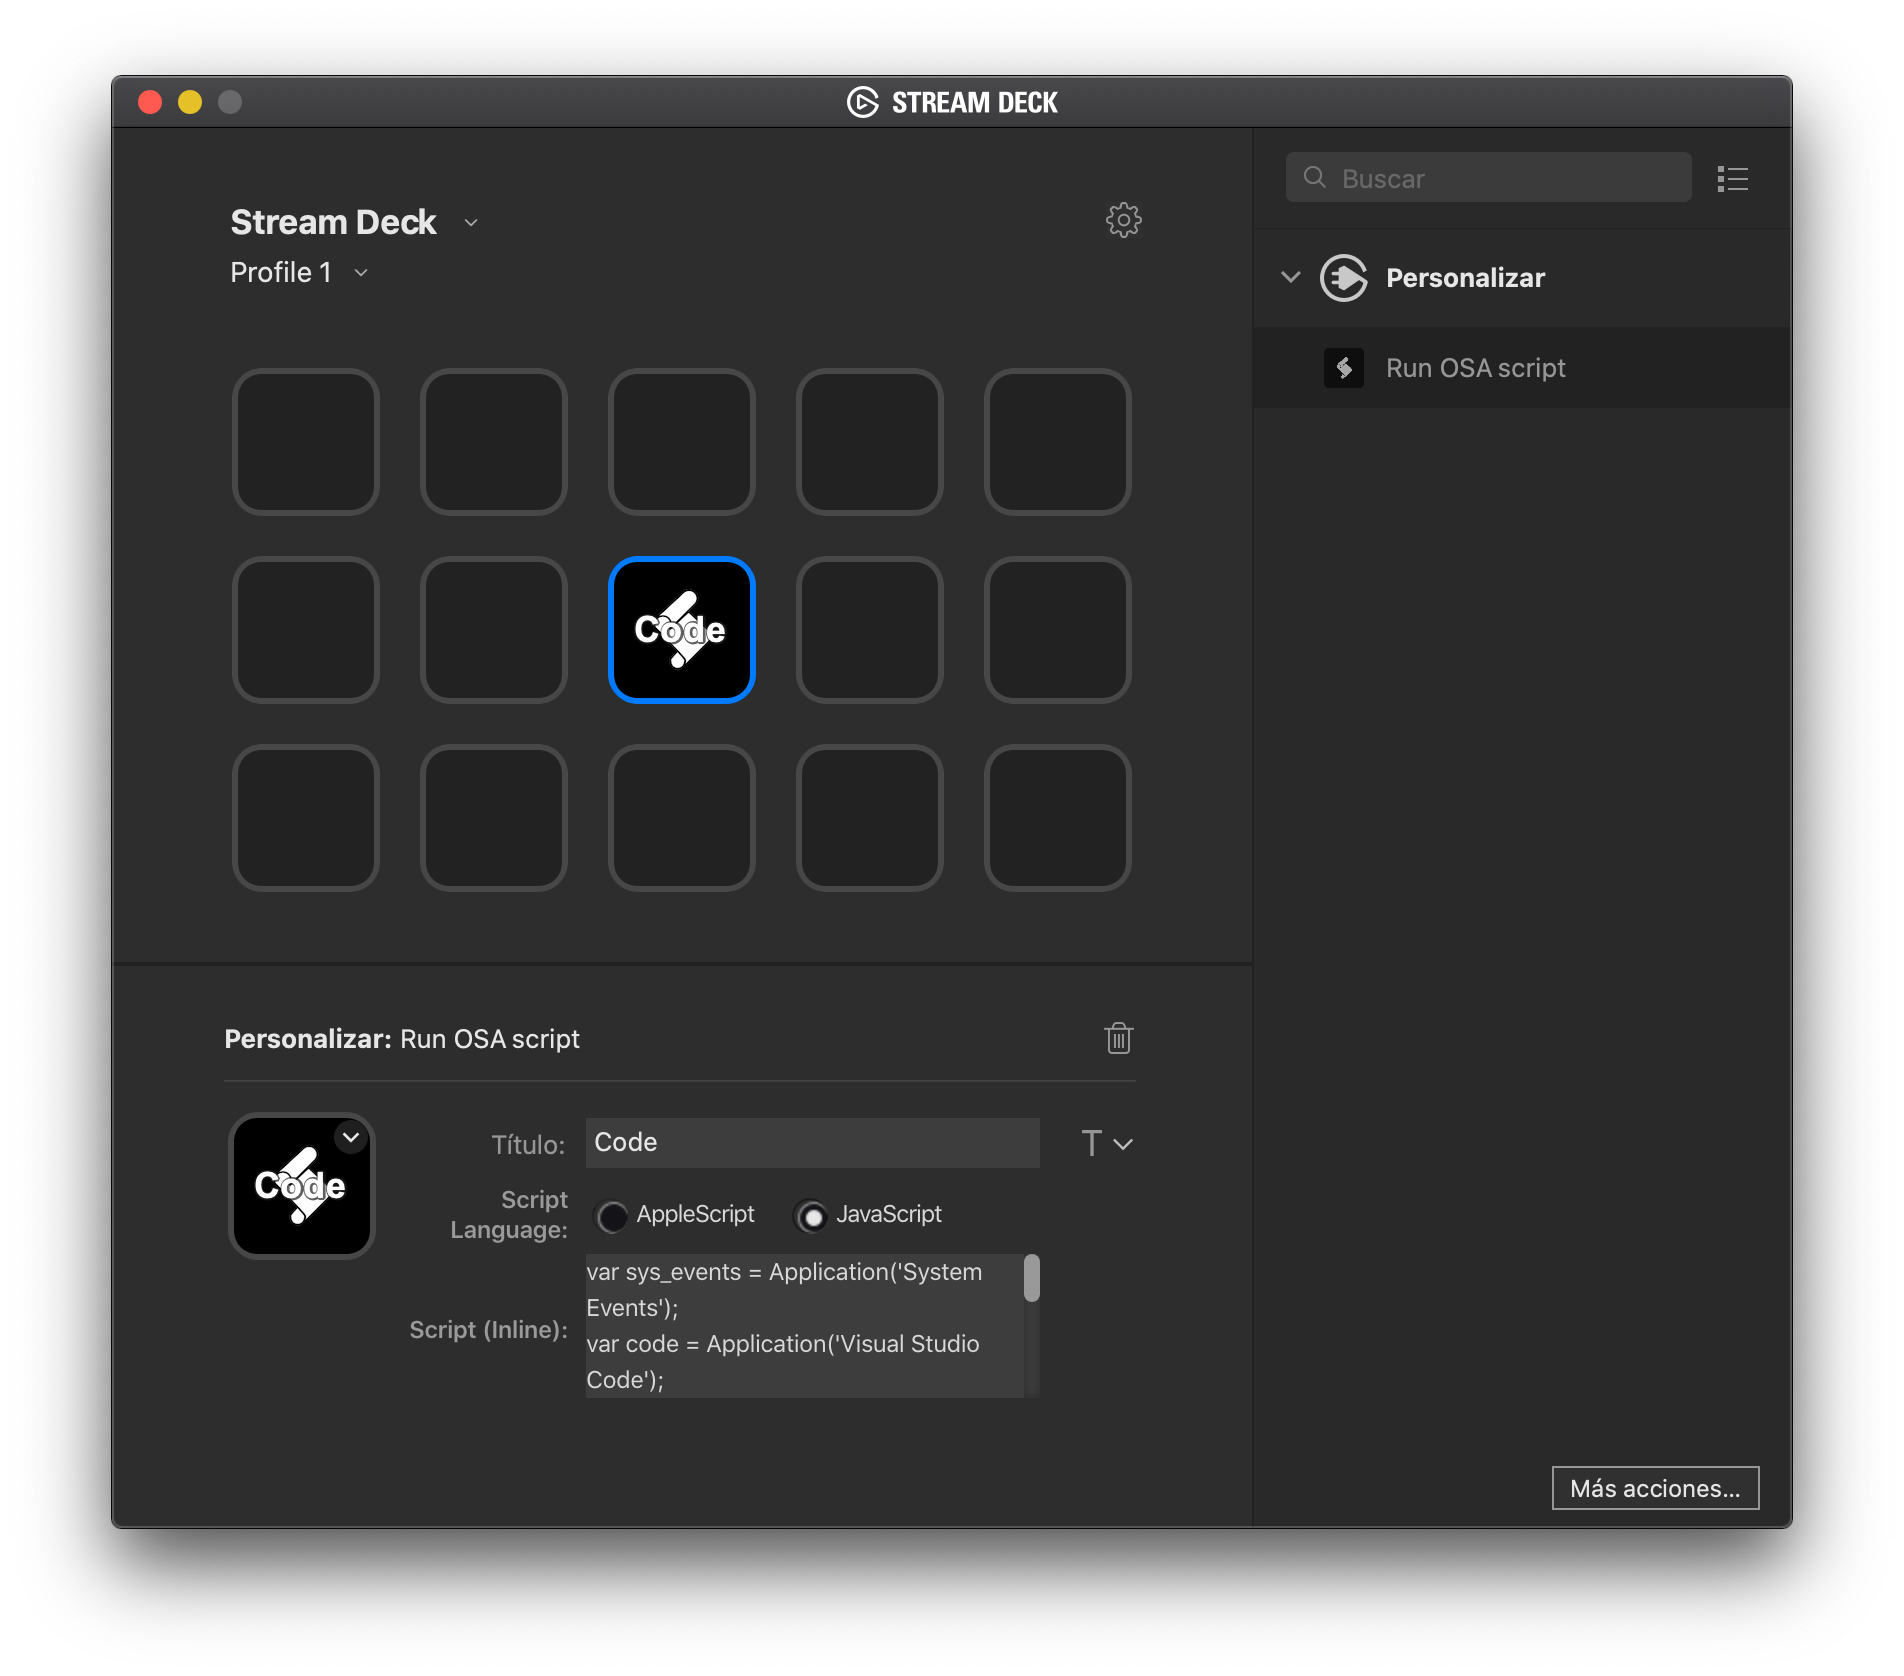Screen dimensions: 1904x1676
Task: Click inside the inline script text area
Action: [804, 1326]
